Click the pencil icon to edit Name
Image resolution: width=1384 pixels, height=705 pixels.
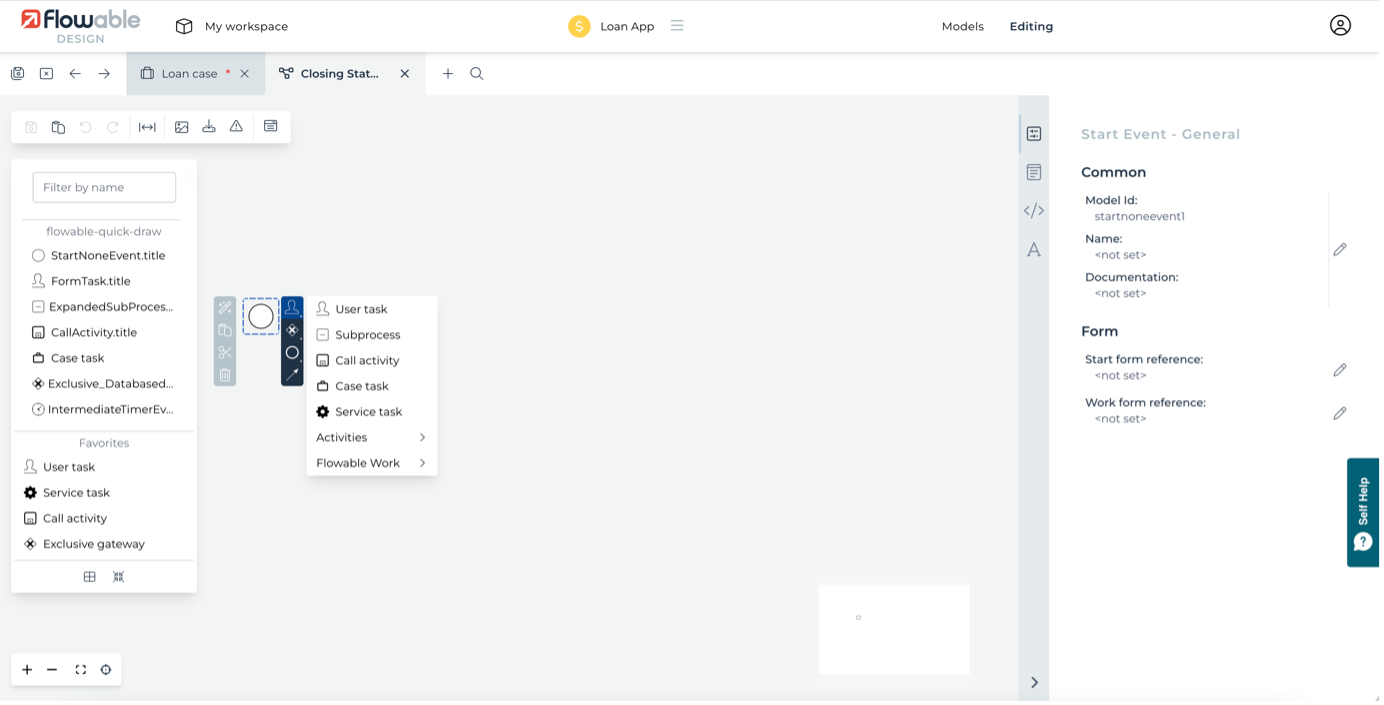pyautogui.click(x=1340, y=249)
